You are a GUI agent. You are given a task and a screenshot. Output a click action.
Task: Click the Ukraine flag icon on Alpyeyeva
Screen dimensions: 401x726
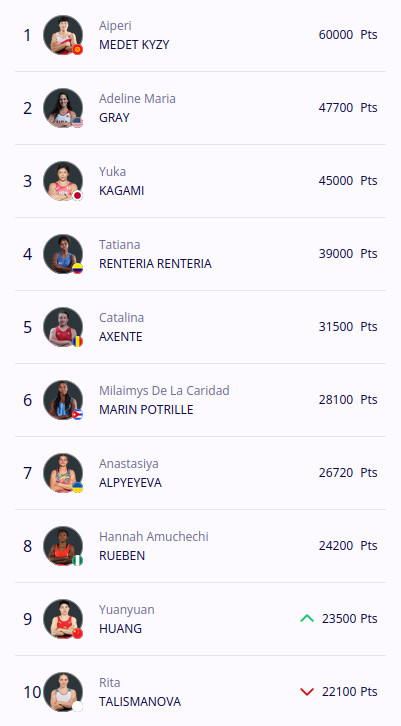tap(77, 487)
